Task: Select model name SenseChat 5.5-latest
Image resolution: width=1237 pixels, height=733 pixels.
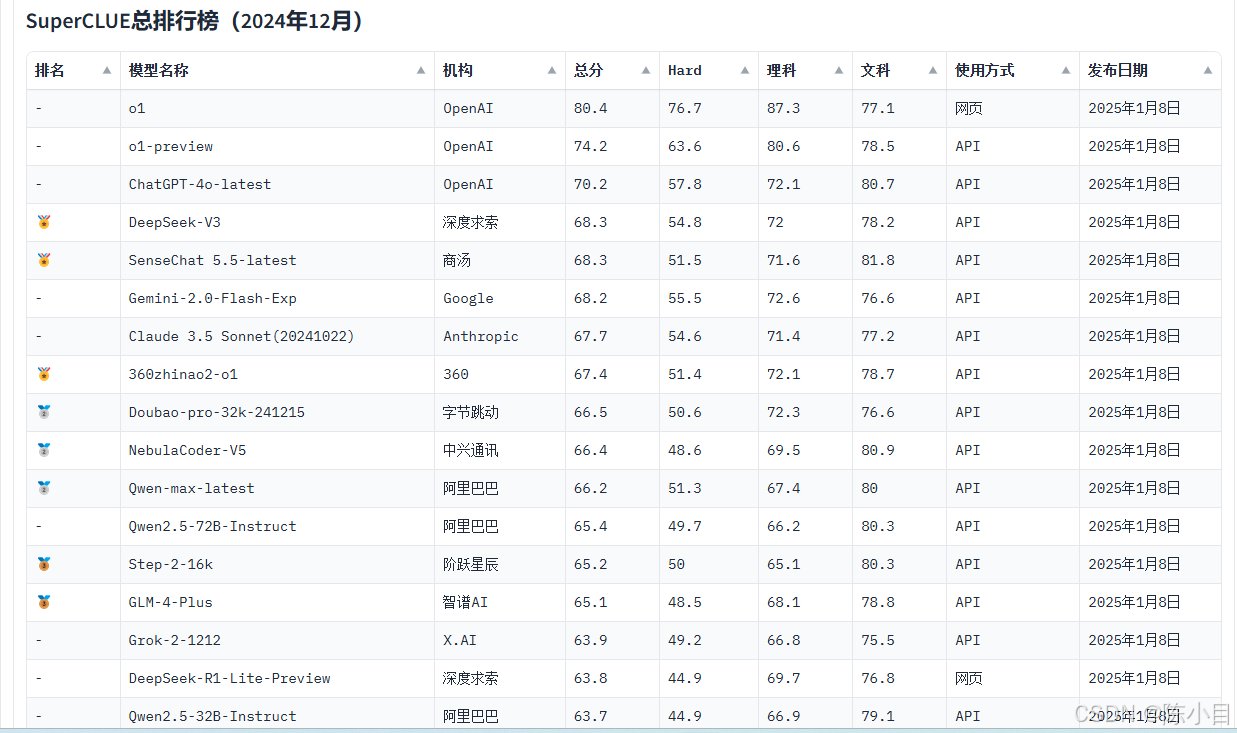Action: coord(213,260)
